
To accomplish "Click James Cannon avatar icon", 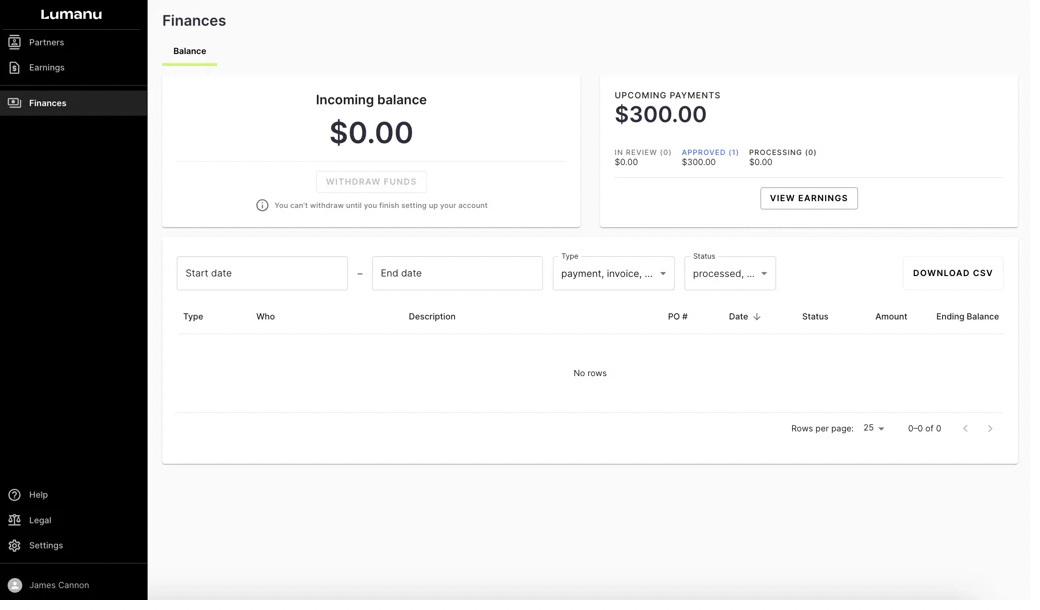I will (x=15, y=585).
